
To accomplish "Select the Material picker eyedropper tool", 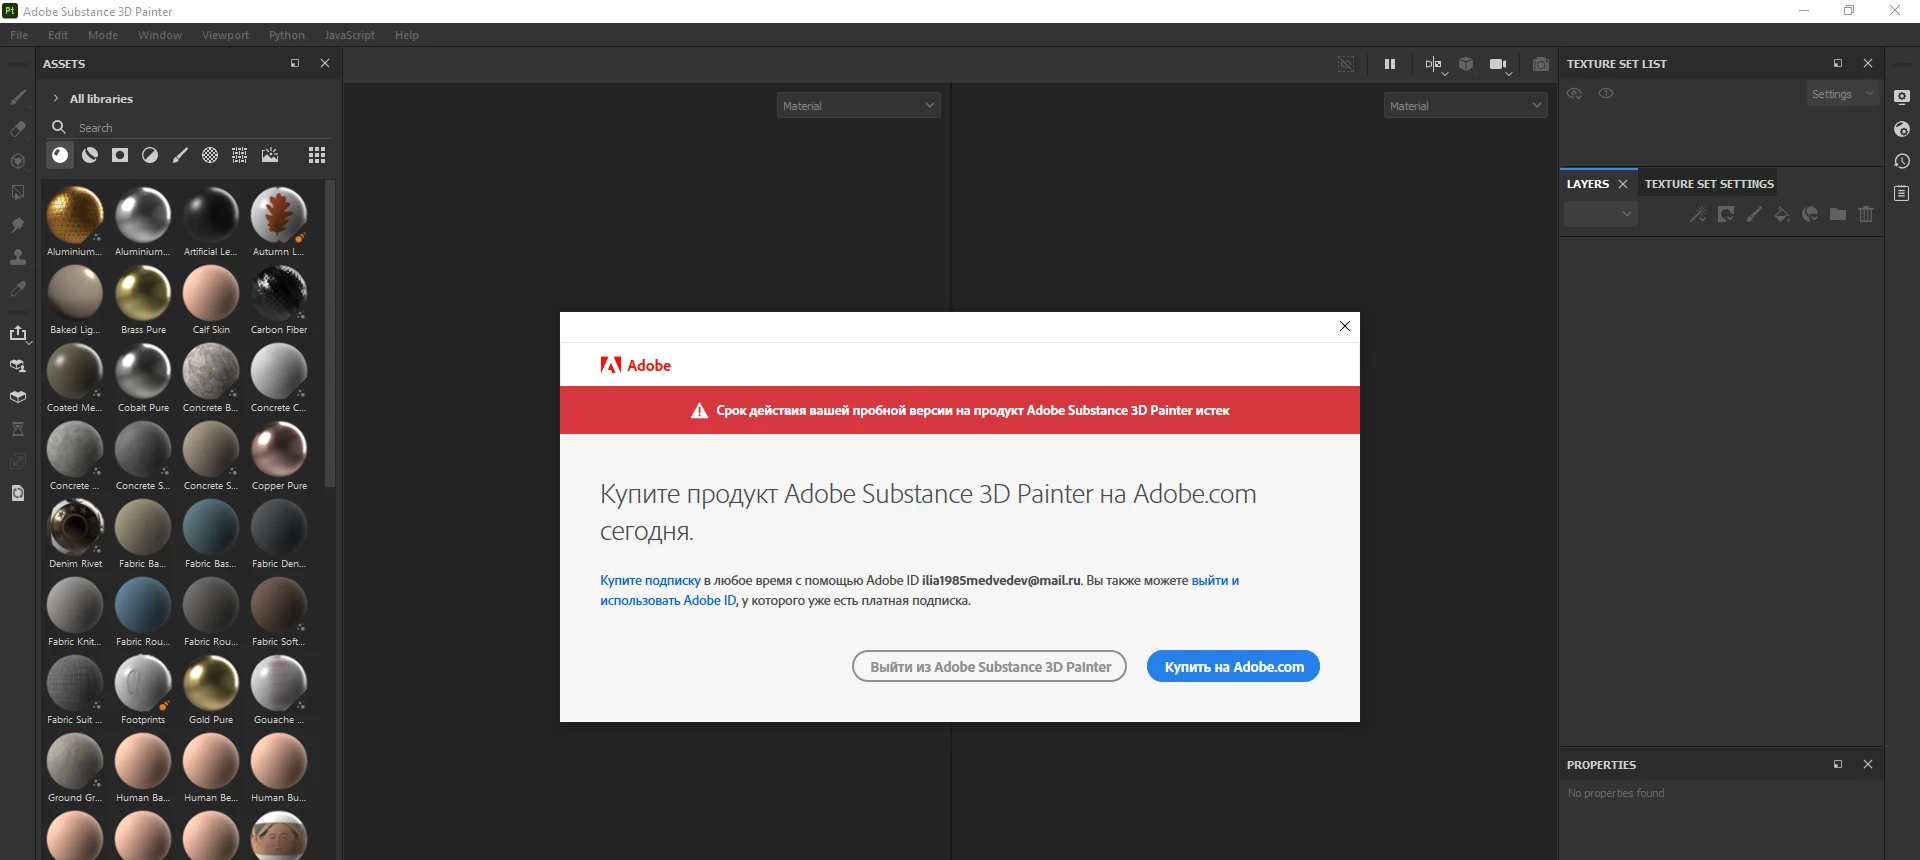I will pyautogui.click(x=18, y=289).
